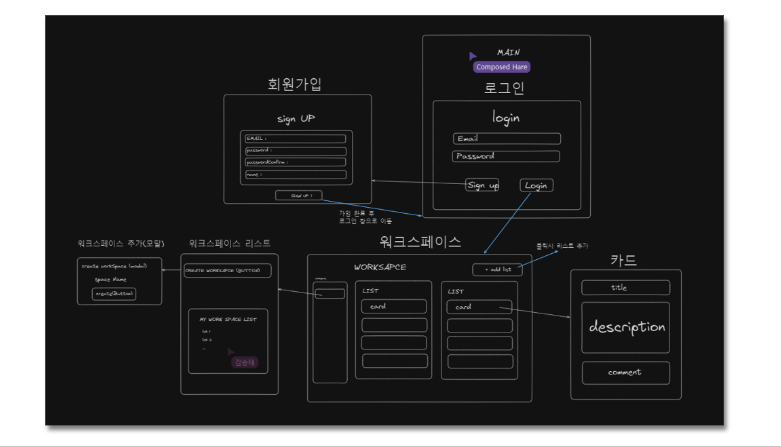This screenshot has height=447, width=781.
Task: Select the title box in 카드 panel
Action: [626, 288]
